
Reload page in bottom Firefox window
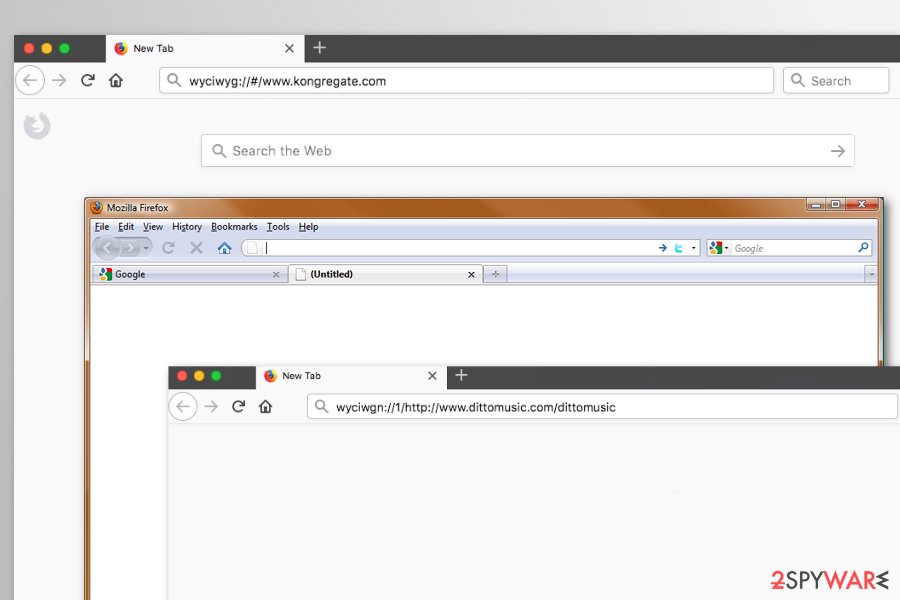coord(239,407)
